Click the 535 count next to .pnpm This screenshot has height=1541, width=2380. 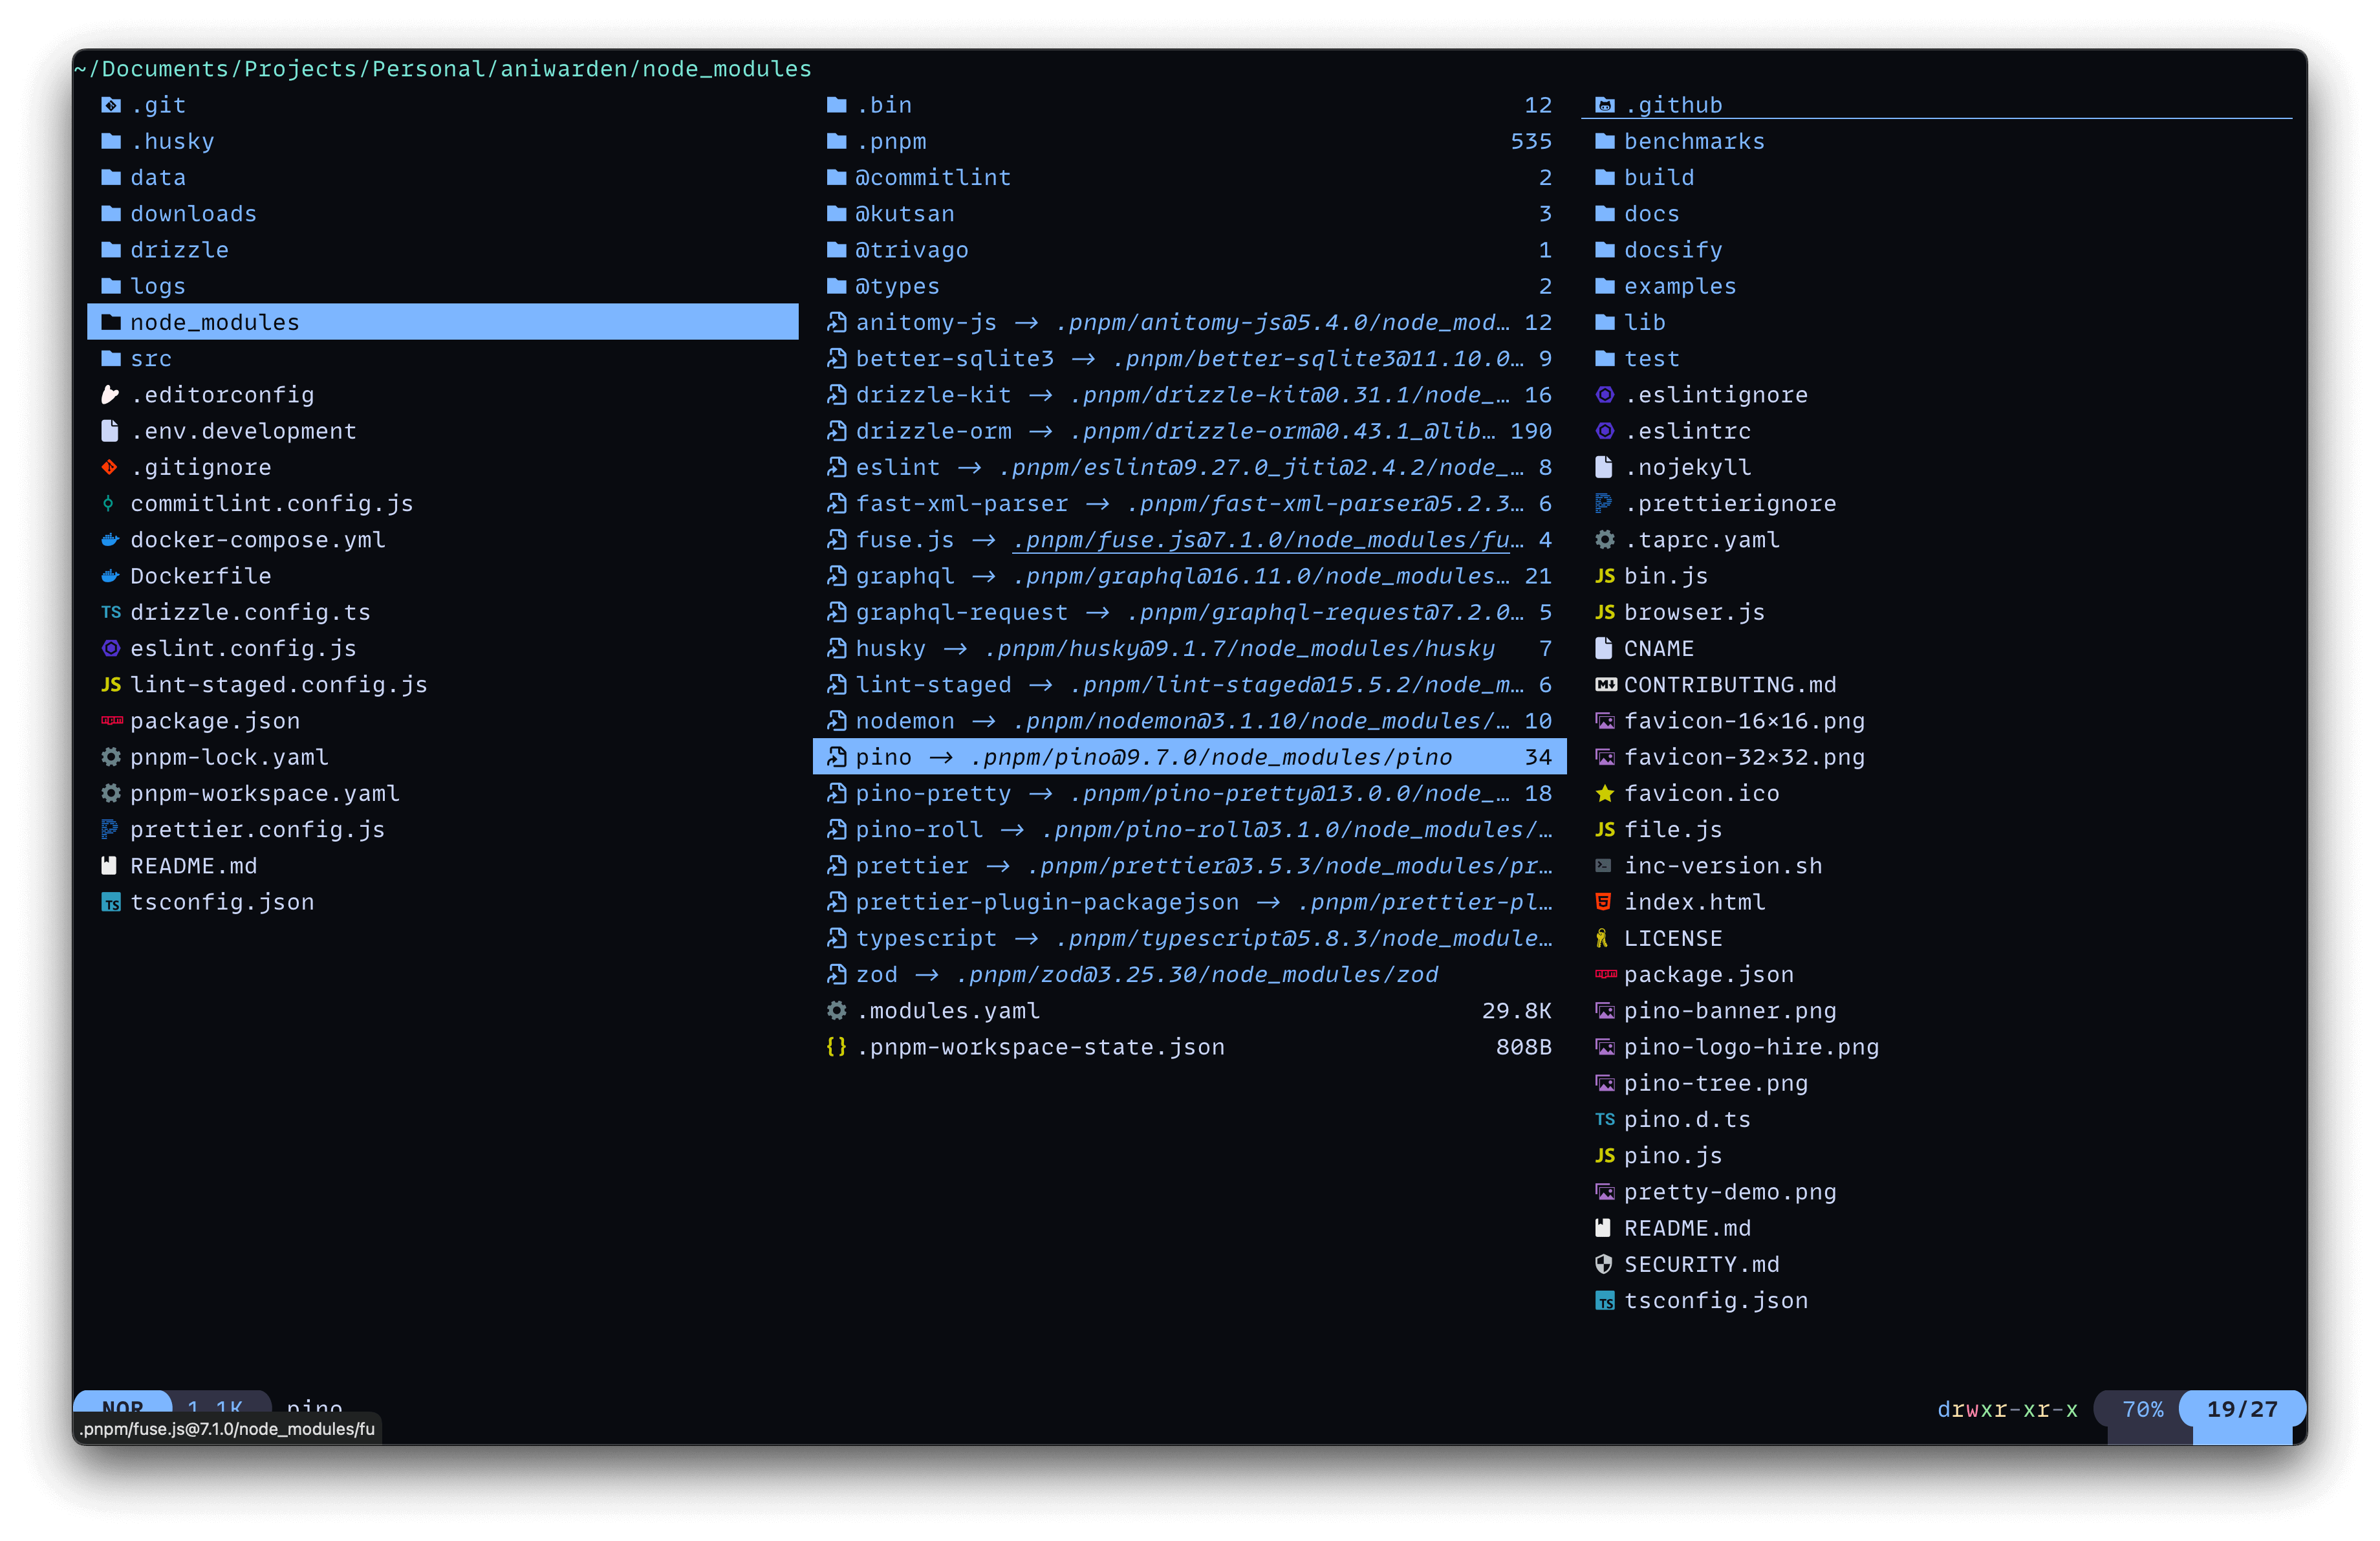coord(1531,141)
